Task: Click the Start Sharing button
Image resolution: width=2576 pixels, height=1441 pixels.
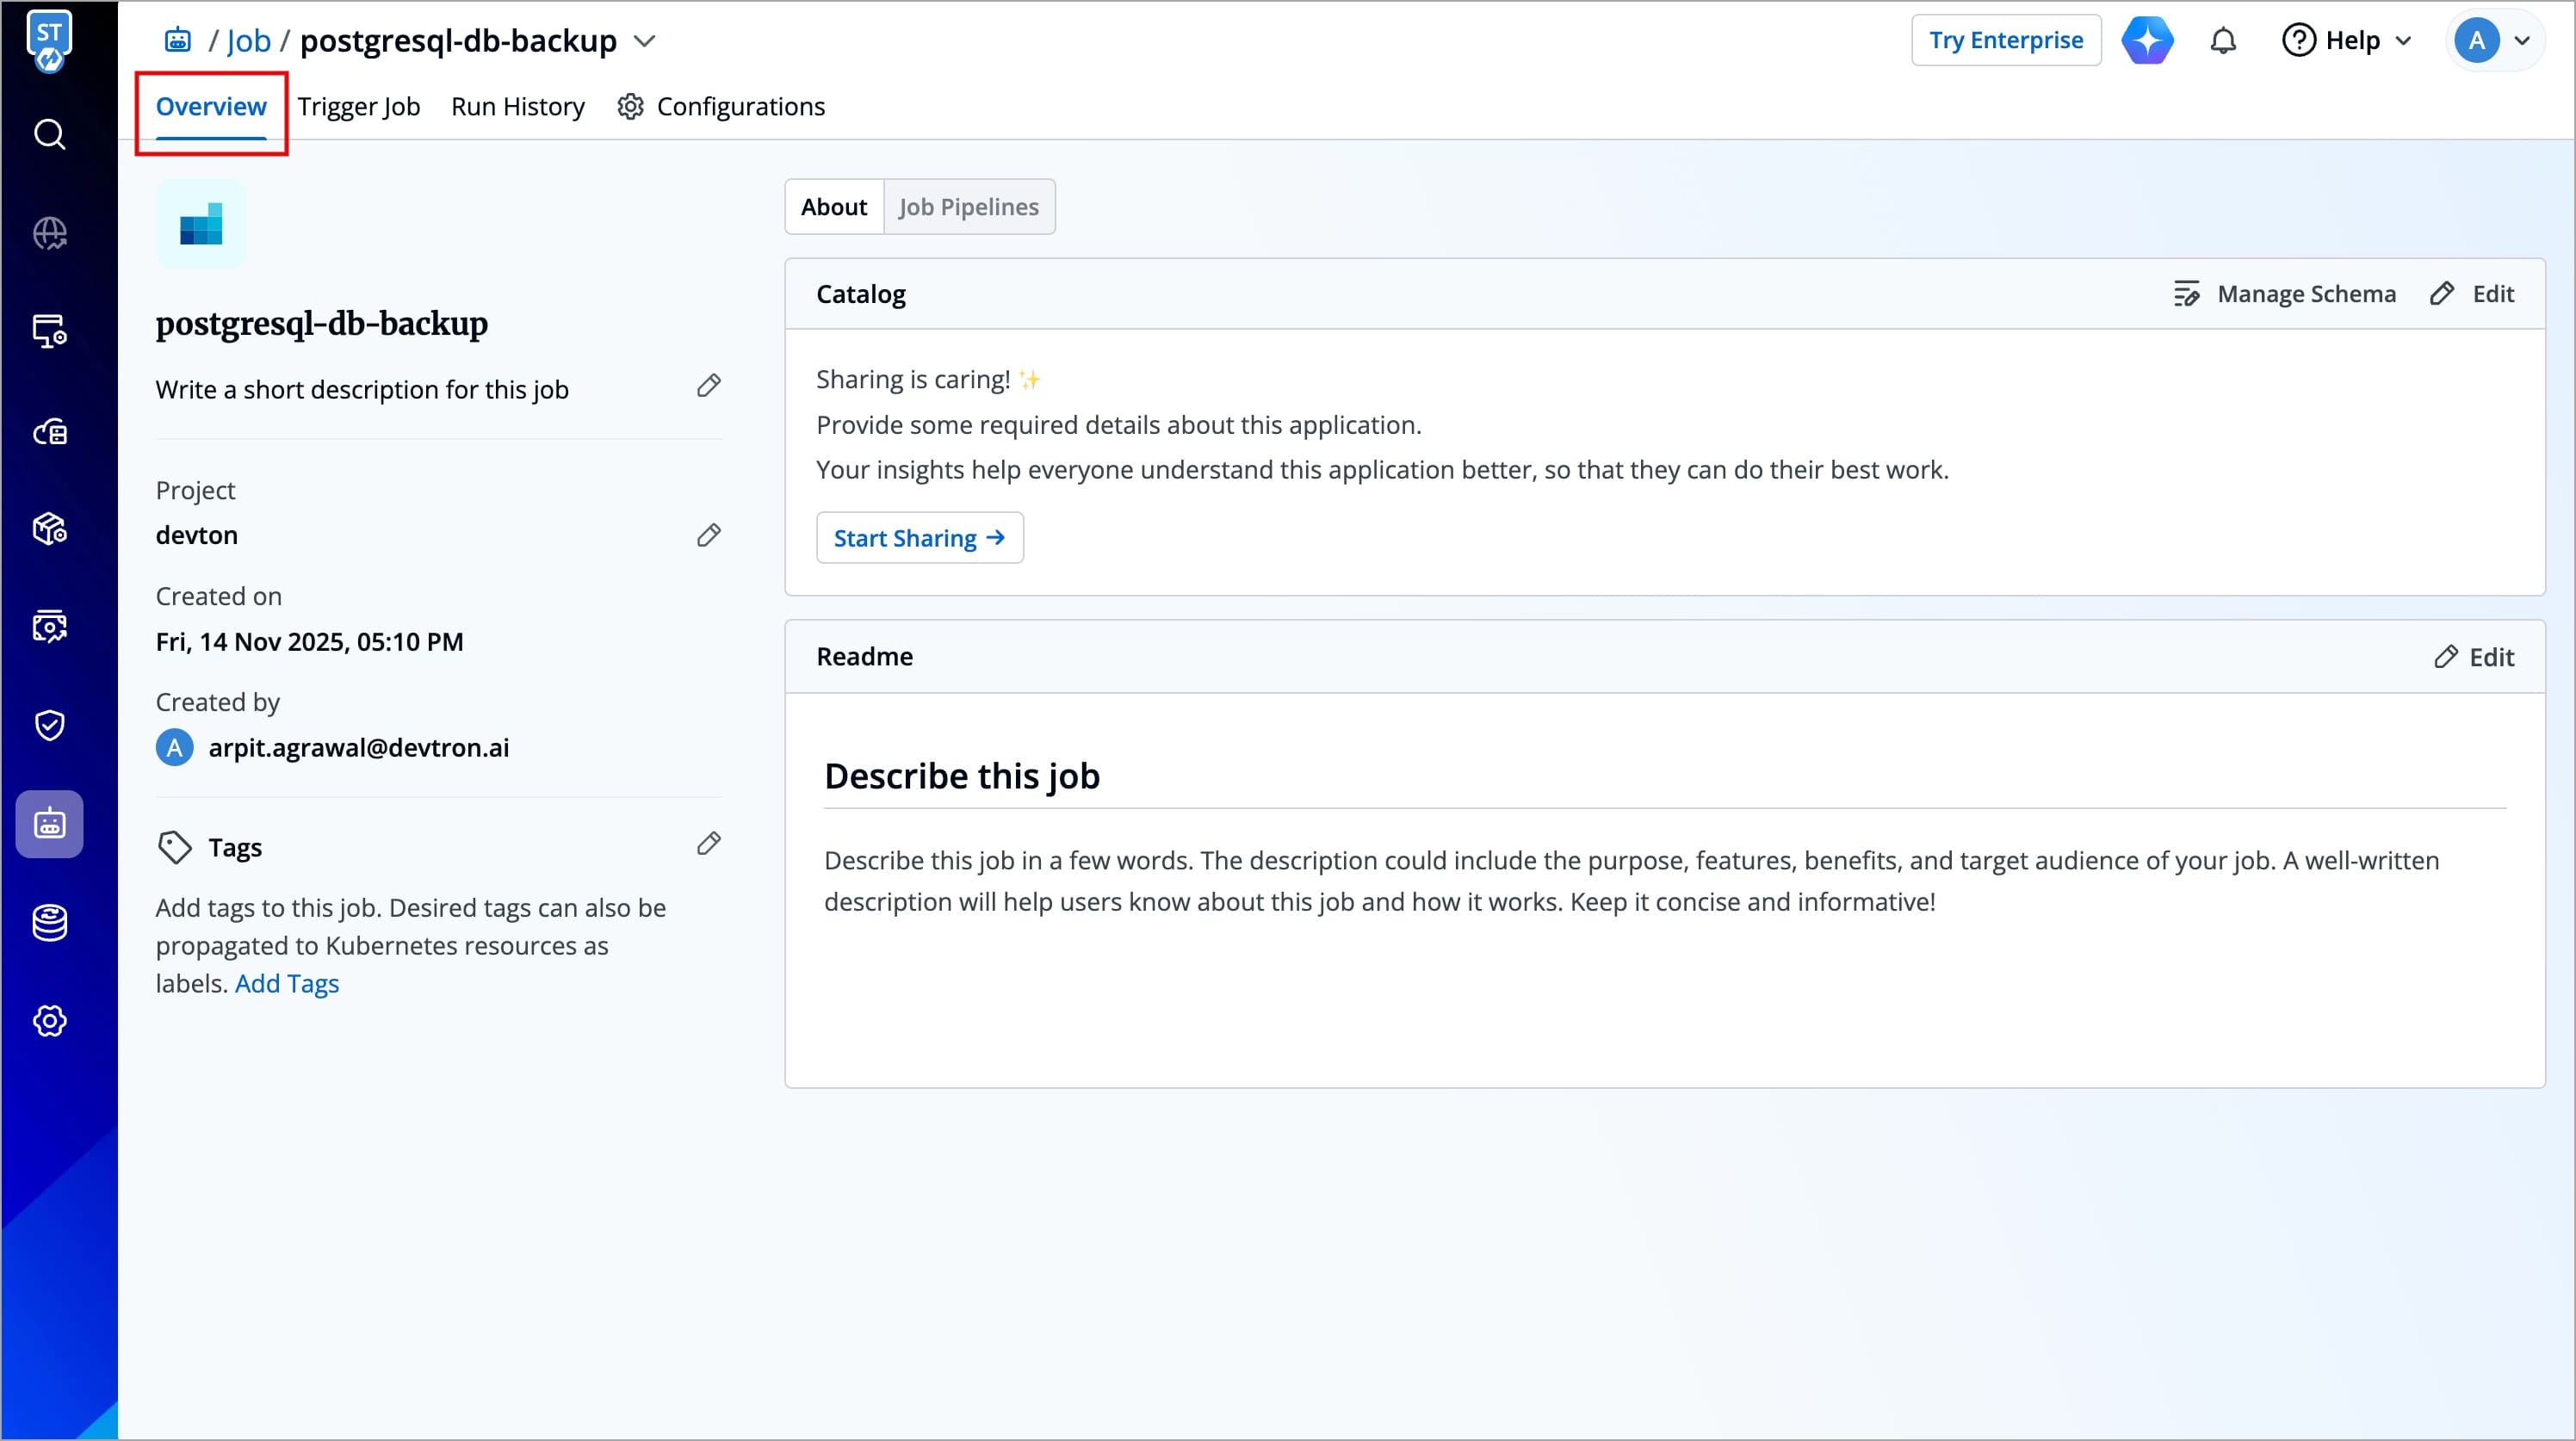Action: pos(919,538)
